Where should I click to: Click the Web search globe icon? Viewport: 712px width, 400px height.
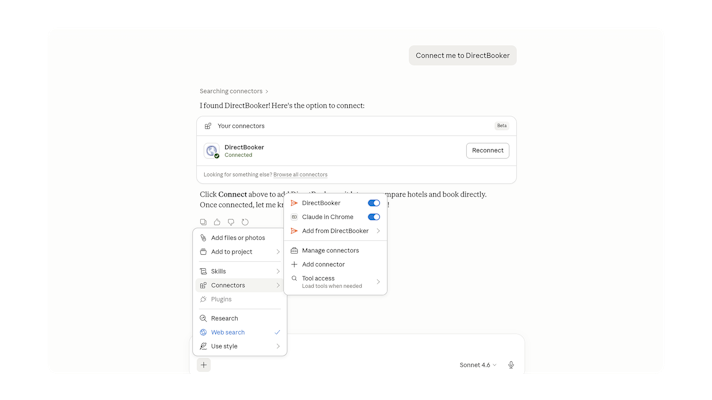(x=203, y=332)
